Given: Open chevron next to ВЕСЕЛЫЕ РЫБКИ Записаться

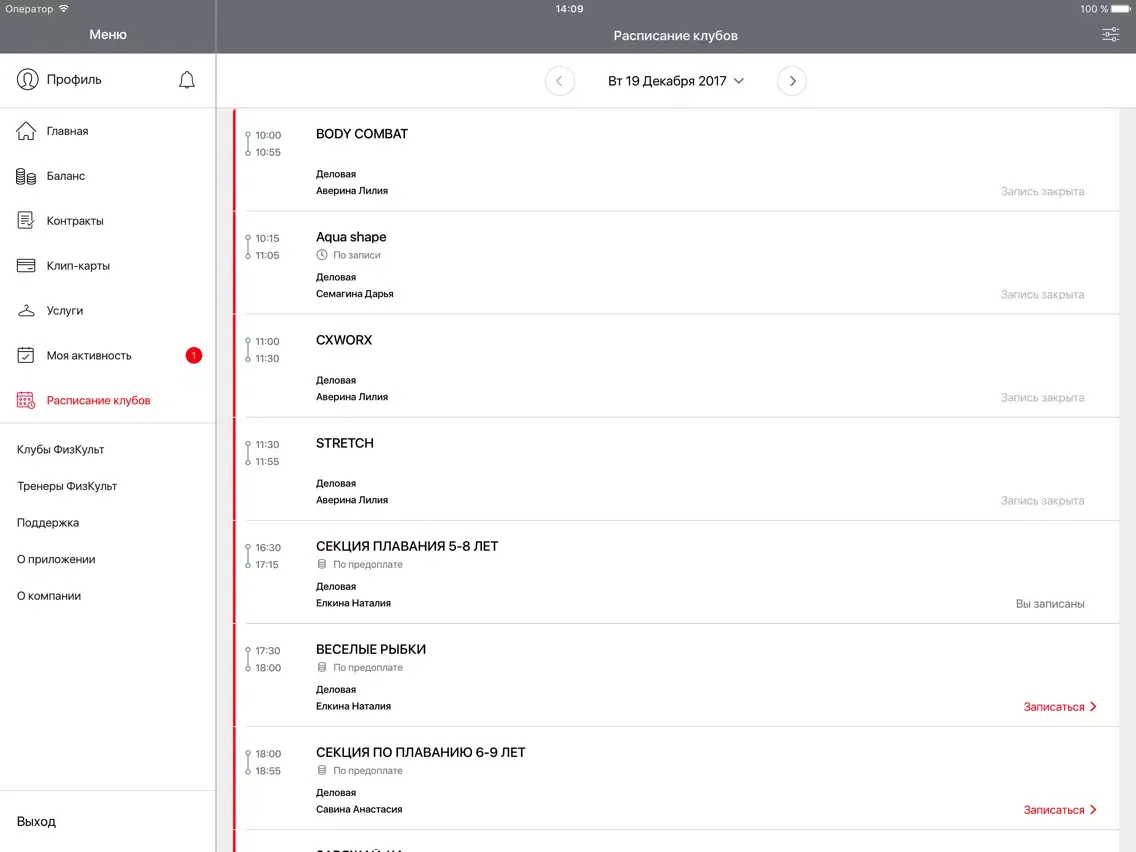Looking at the screenshot, I should 1093,707.
